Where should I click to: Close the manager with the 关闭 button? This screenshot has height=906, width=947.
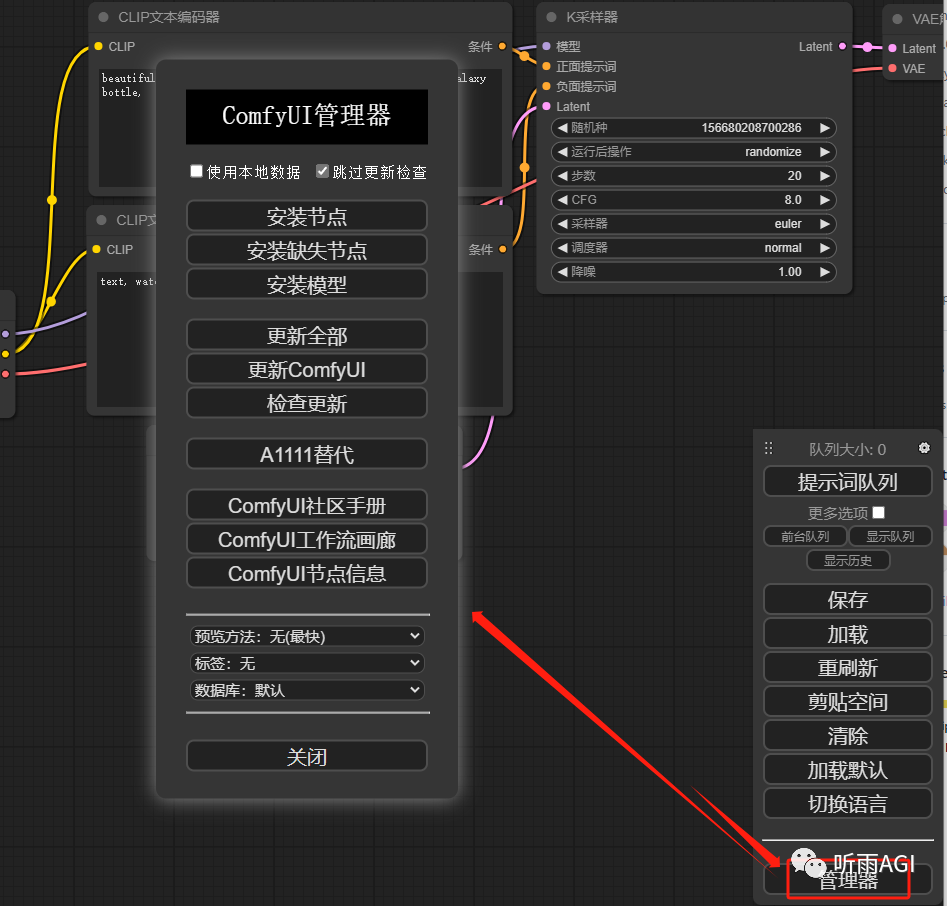[307, 756]
